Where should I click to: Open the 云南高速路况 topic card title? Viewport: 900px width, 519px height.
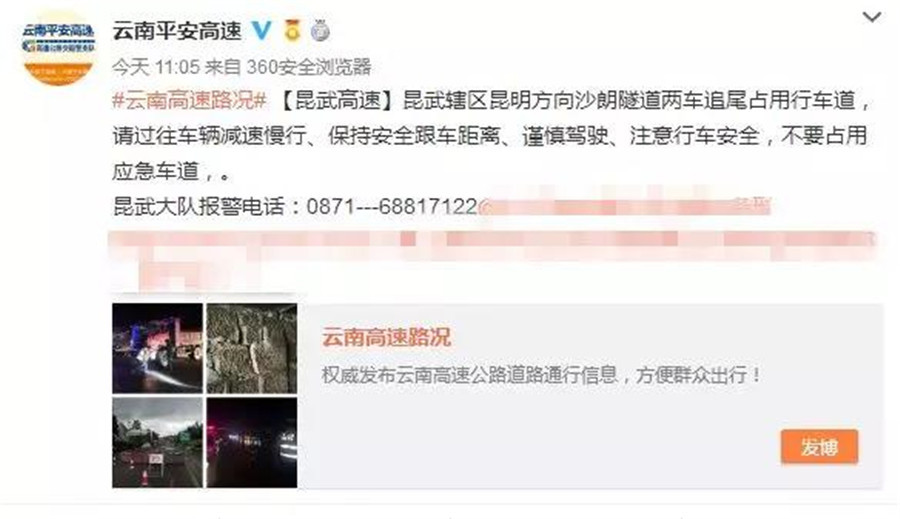point(386,338)
